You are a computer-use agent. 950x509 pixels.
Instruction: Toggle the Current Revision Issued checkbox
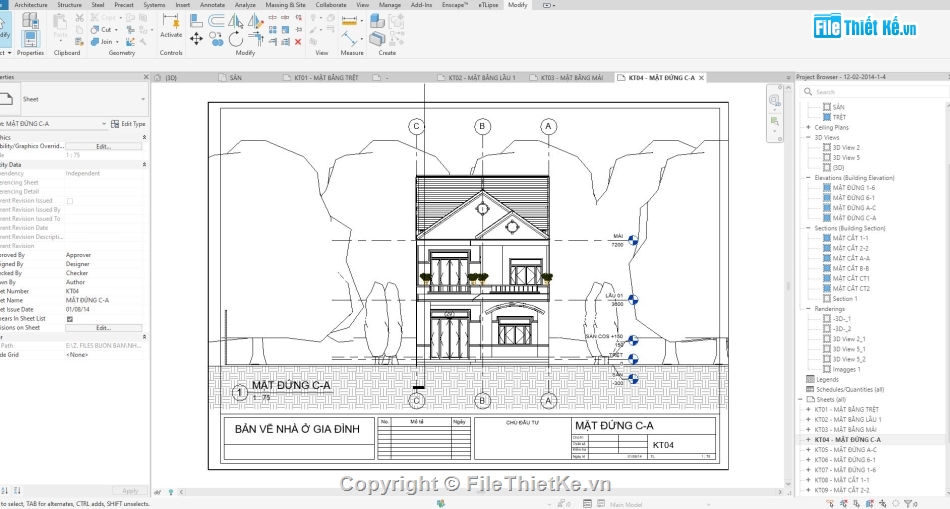[x=70, y=201]
